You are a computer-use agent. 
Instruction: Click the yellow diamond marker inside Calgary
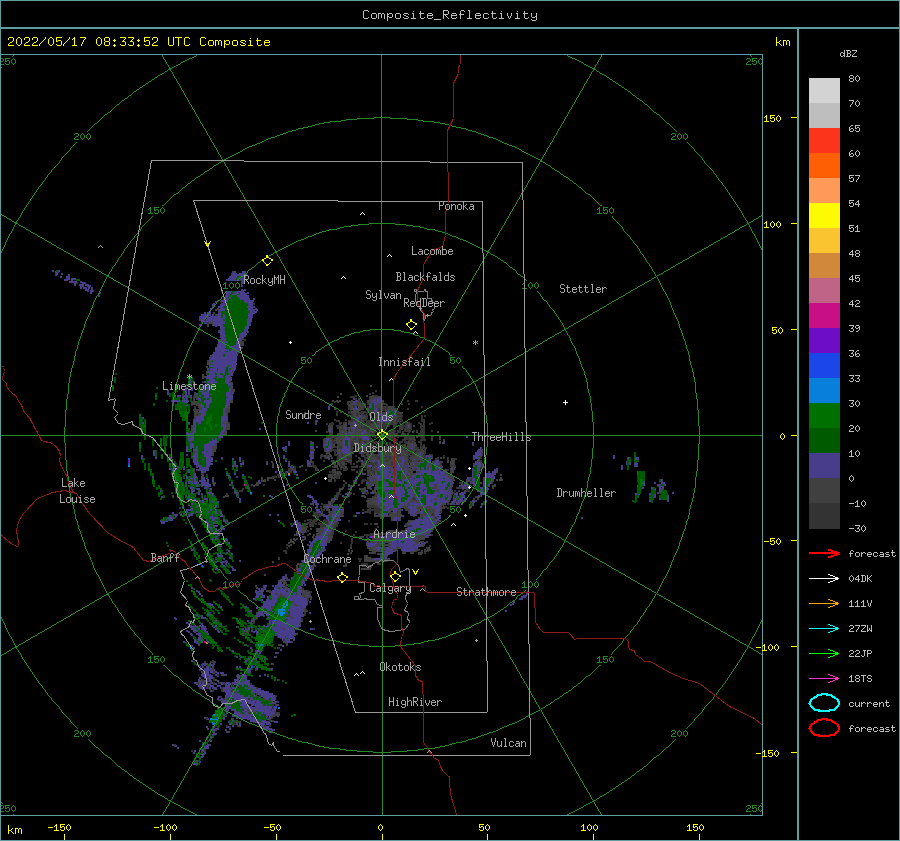click(x=395, y=576)
